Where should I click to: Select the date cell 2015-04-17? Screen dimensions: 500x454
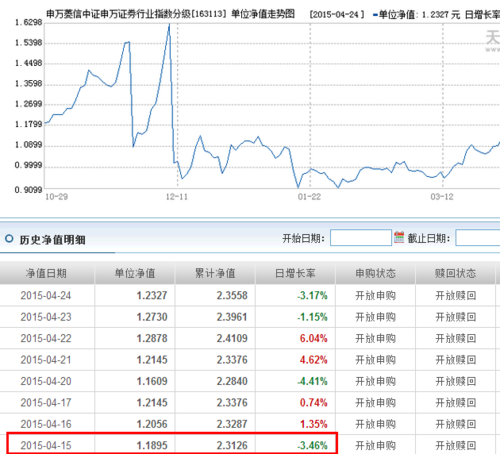click(46, 403)
